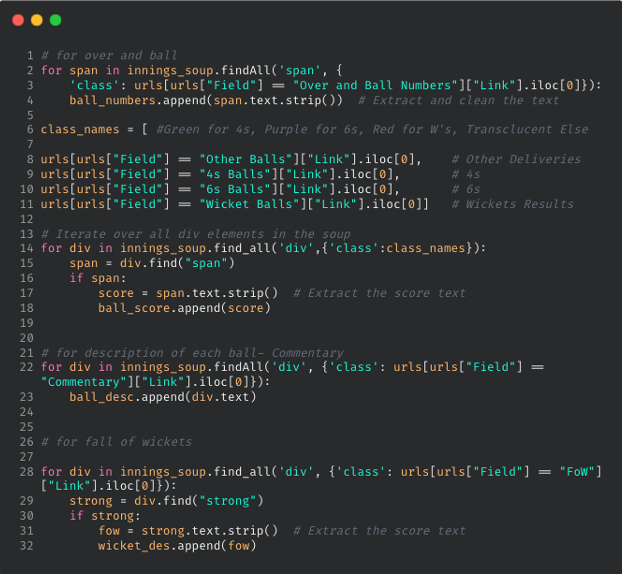Viewport: 622px width, 574px height.
Task: Click the "# Other Deliveries" comment
Action: [x=515, y=160]
